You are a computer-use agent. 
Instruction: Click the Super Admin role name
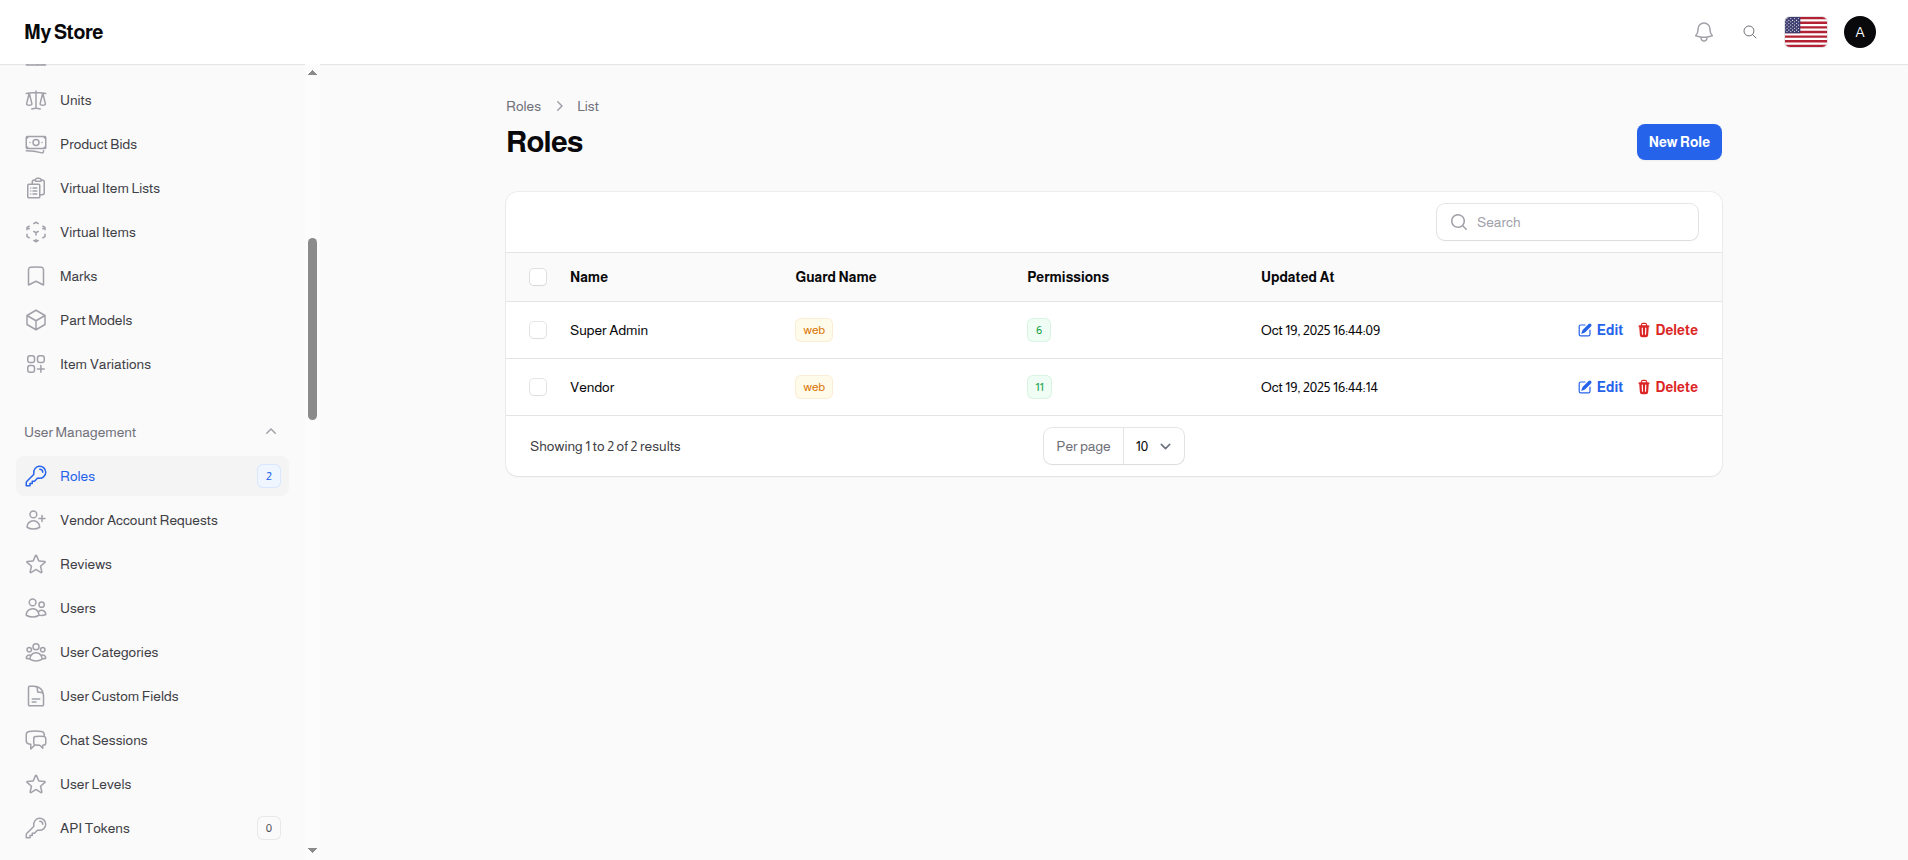click(x=609, y=330)
